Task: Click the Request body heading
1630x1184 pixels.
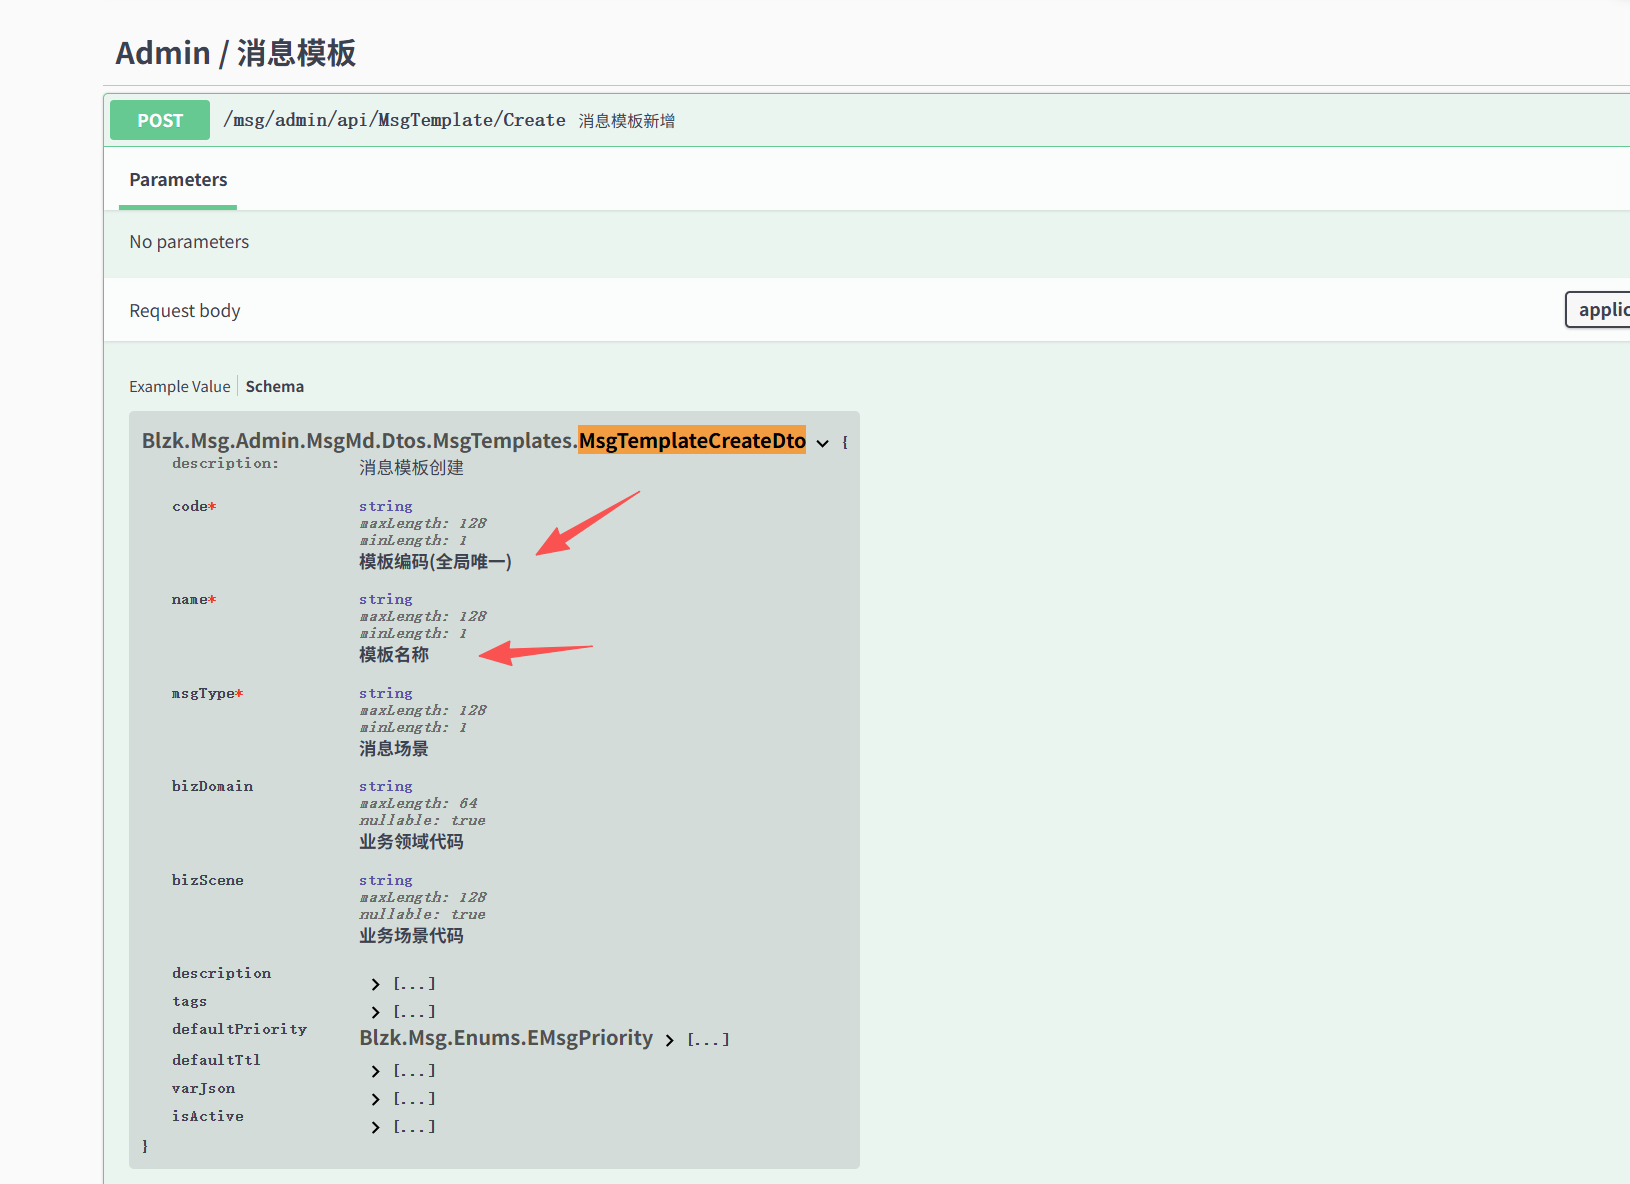Action: (185, 311)
